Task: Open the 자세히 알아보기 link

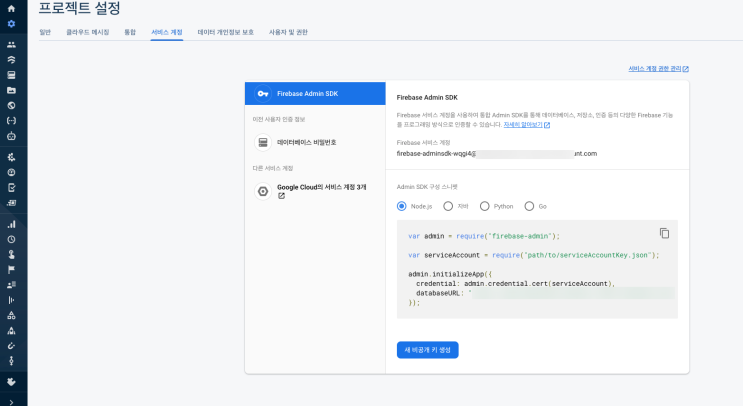Action: pyautogui.click(x=526, y=125)
